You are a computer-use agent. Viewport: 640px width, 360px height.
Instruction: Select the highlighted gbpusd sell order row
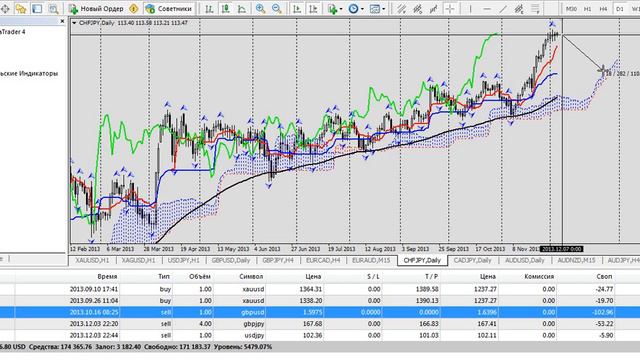point(320,312)
